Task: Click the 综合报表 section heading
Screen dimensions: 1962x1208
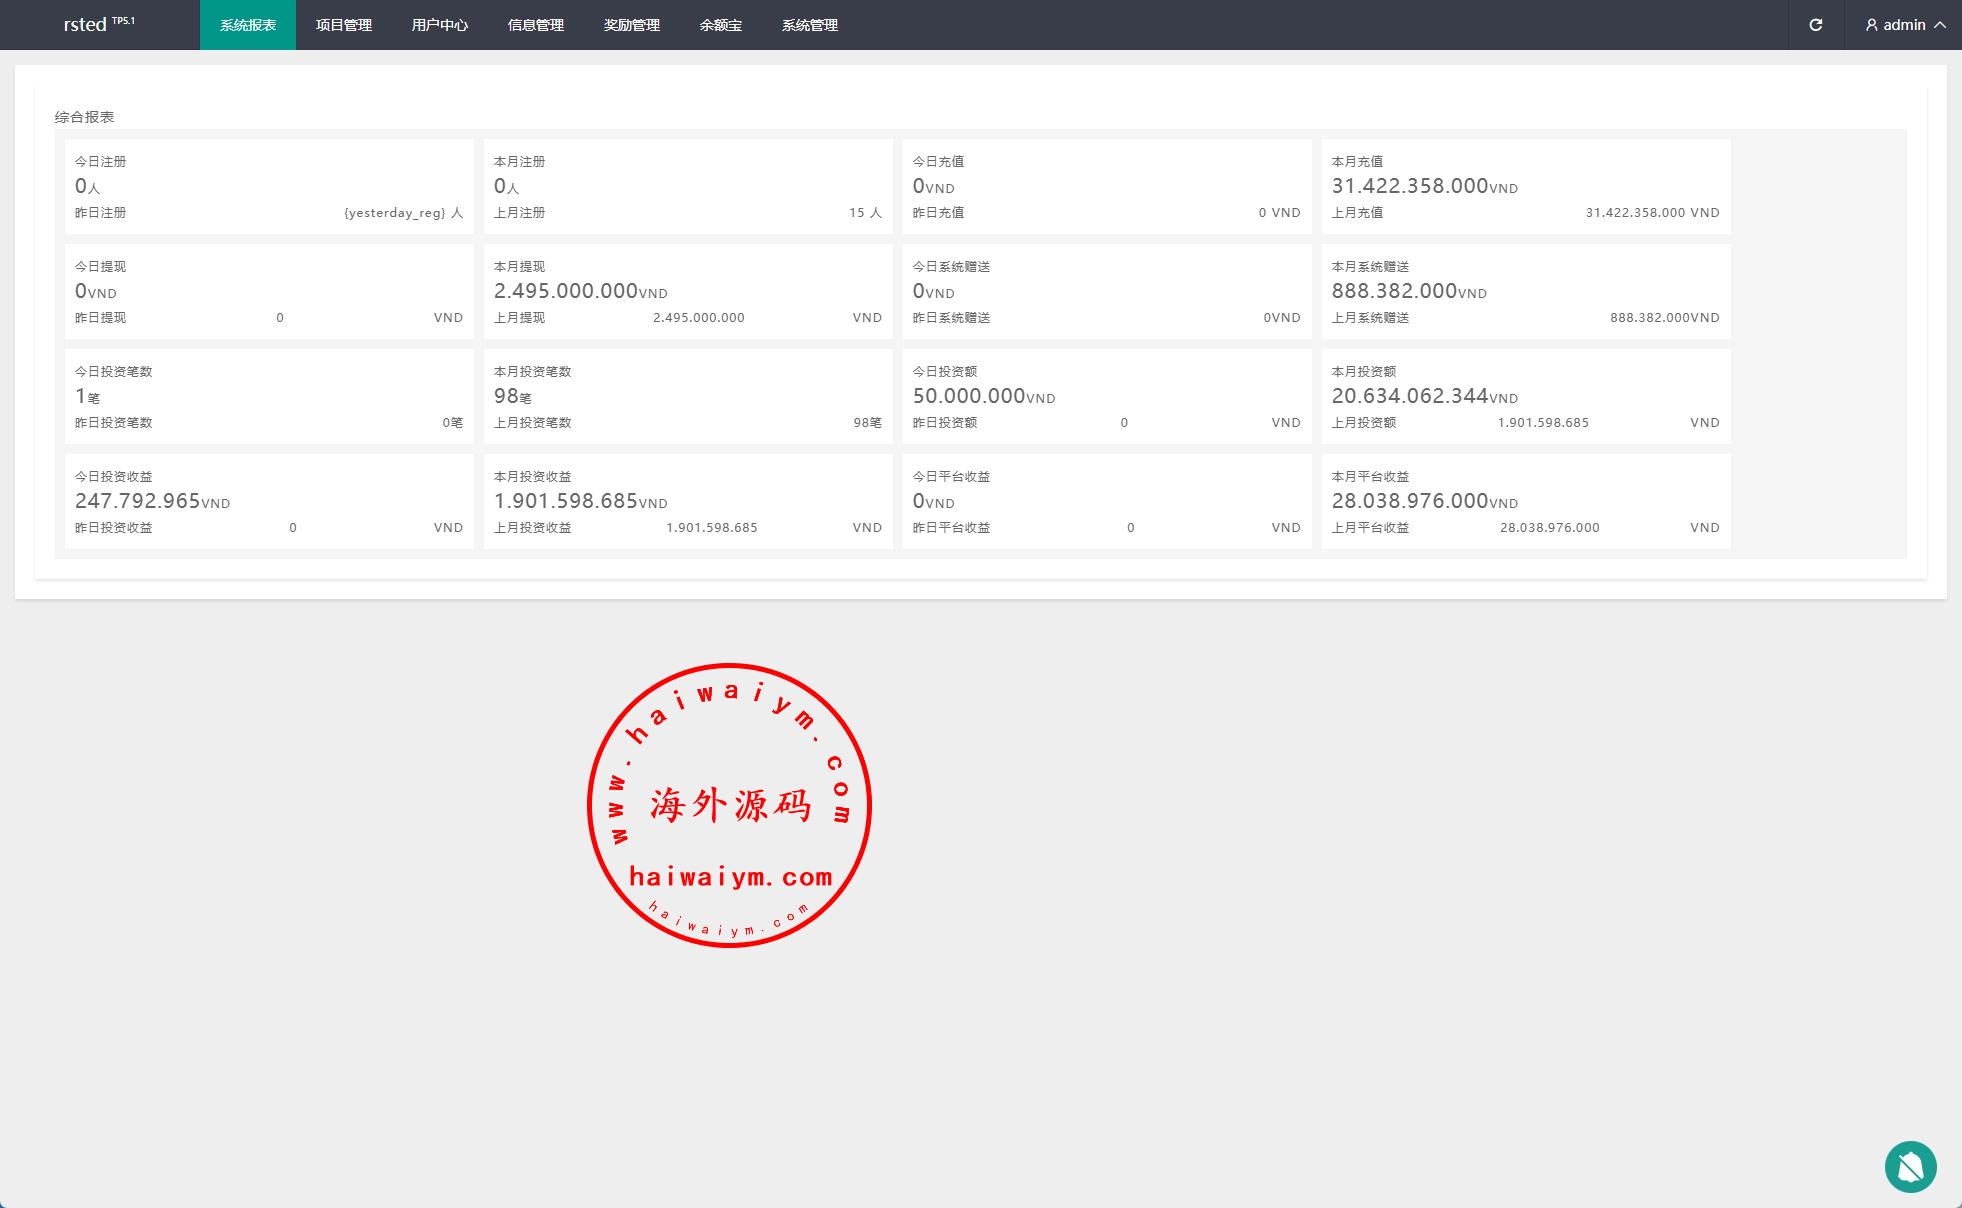Action: [85, 117]
